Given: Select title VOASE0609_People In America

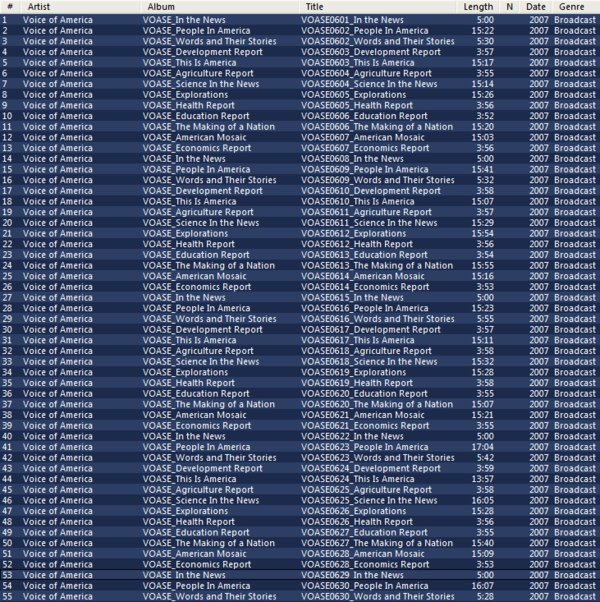Looking at the screenshot, I should 365,169.
